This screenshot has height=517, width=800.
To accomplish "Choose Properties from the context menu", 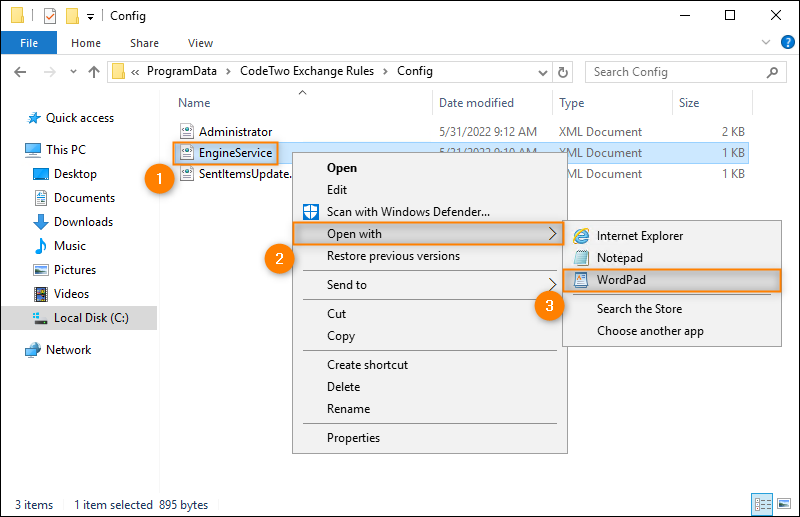I will pyautogui.click(x=430, y=438).
